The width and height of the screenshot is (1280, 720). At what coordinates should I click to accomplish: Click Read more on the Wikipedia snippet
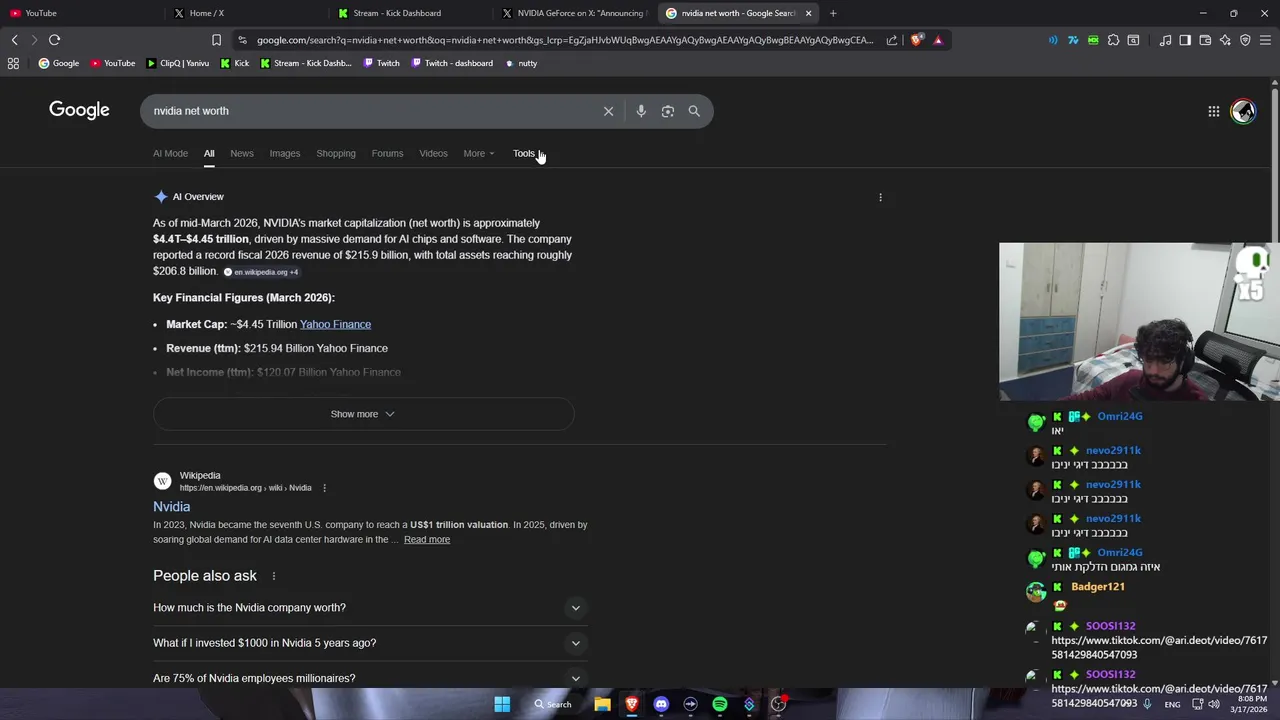click(x=427, y=540)
